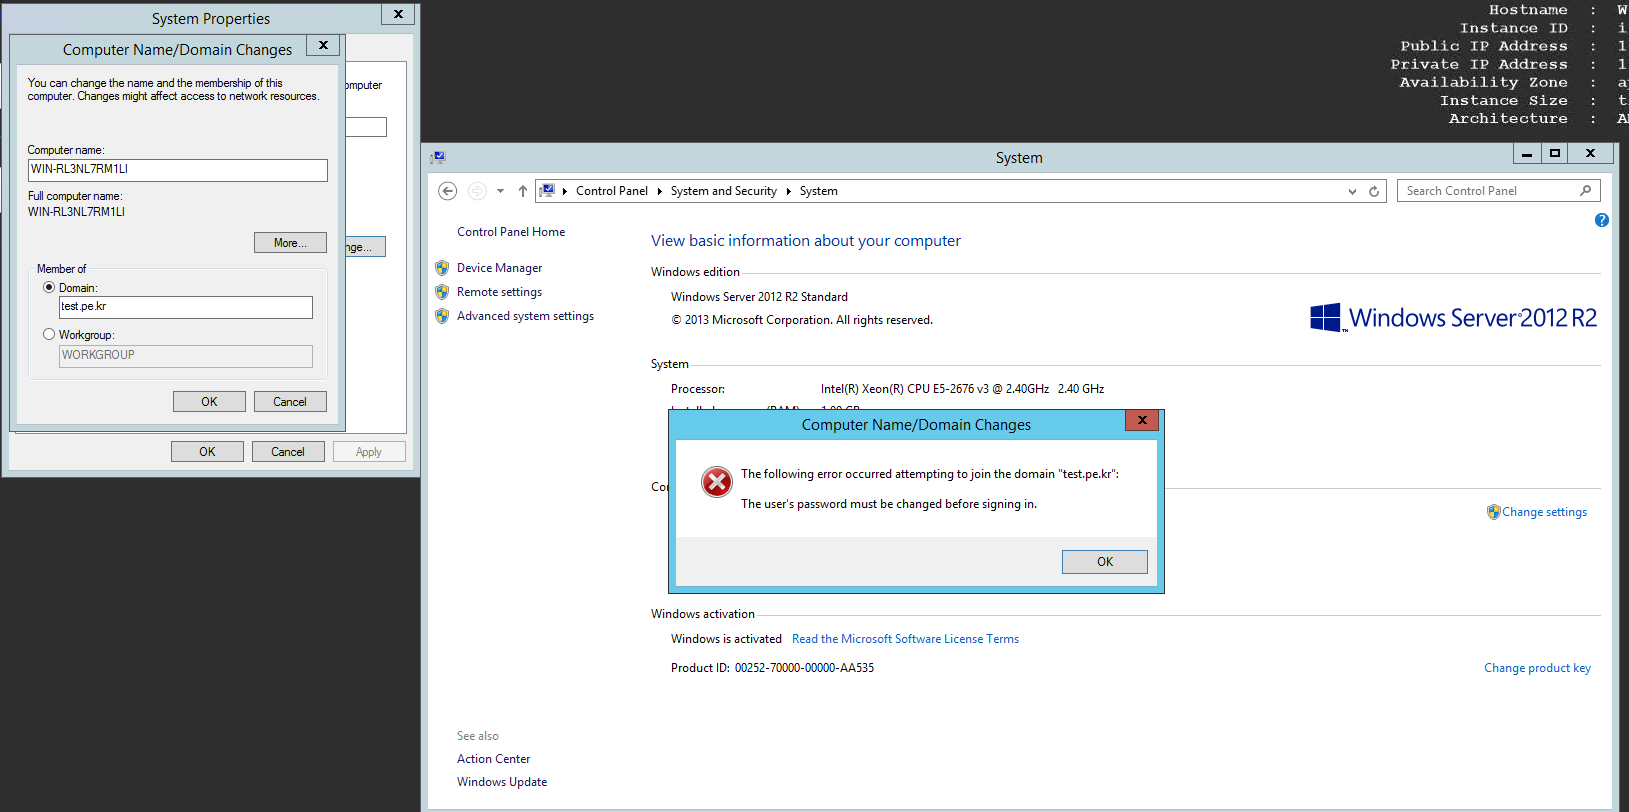This screenshot has height=812, width=1629.
Task: Click the full computer name WIN-RL3NL7RM1LI text
Action: 76,212
